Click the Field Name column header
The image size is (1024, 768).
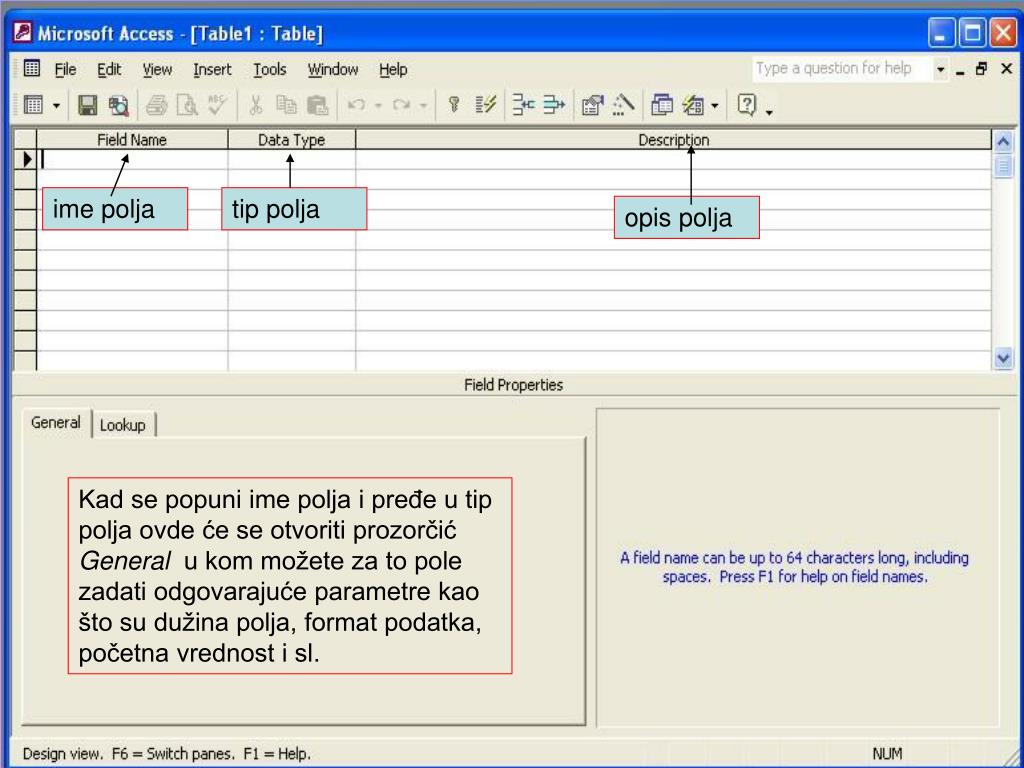pos(132,140)
